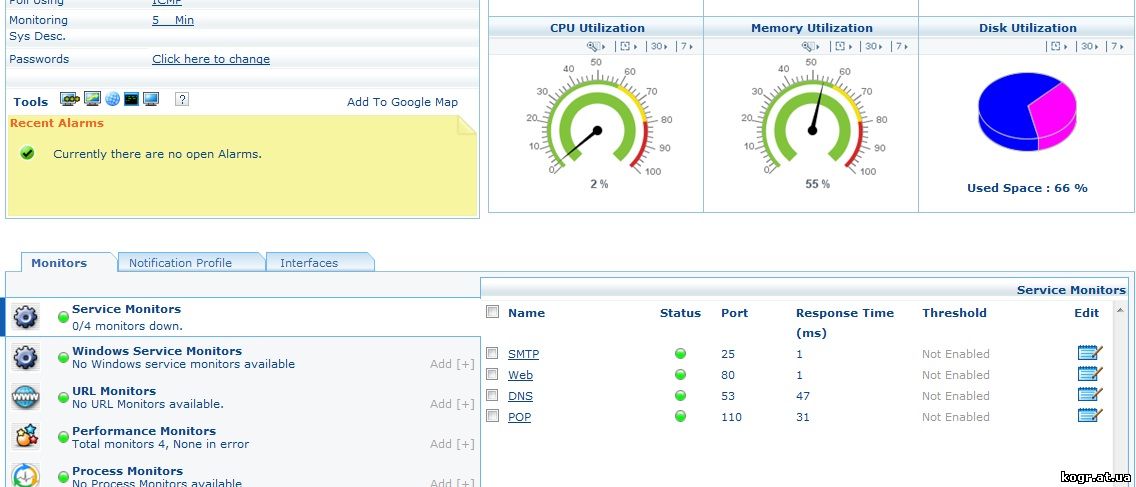The image size is (1136, 487).
Task: Open the Trace Route tool icon
Action: click(92, 99)
